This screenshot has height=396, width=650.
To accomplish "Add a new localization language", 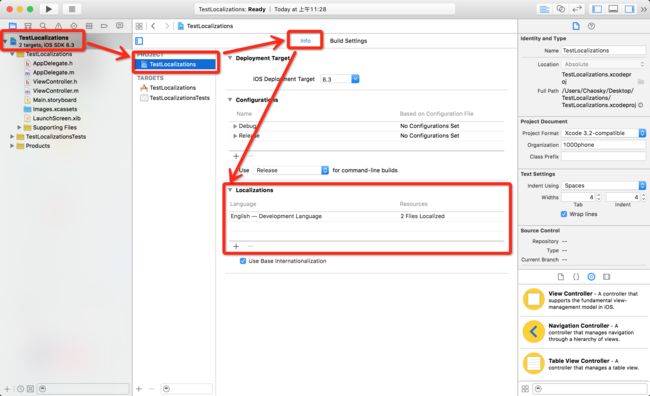I will coord(236,246).
